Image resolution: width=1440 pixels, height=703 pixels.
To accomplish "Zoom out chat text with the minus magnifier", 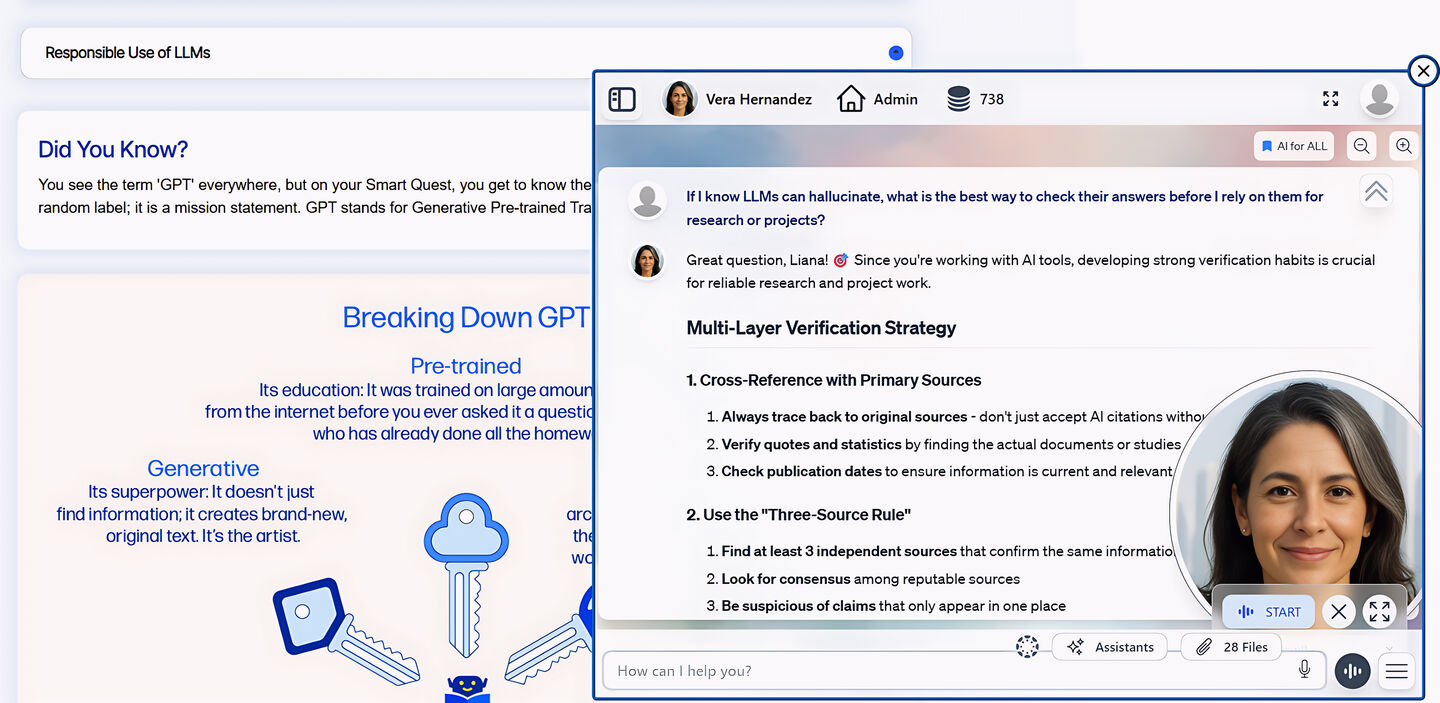I will click(1361, 146).
